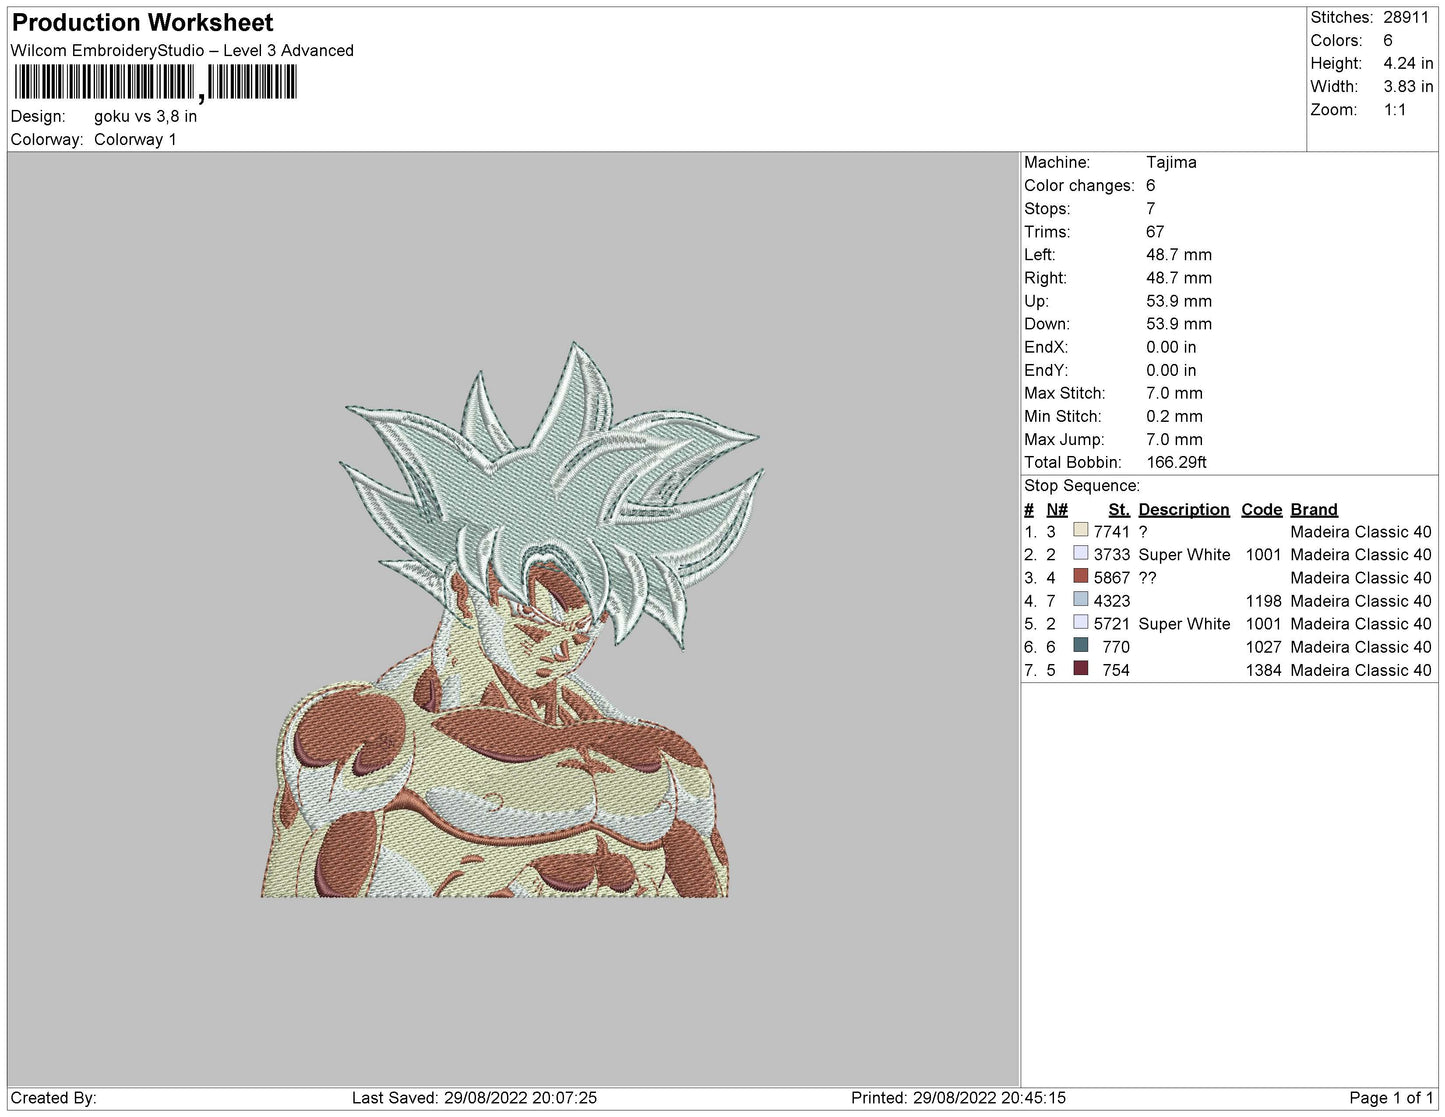1445x1117 pixels.
Task: Select the total bobbin value '166.29ft'
Action: (1176, 461)
